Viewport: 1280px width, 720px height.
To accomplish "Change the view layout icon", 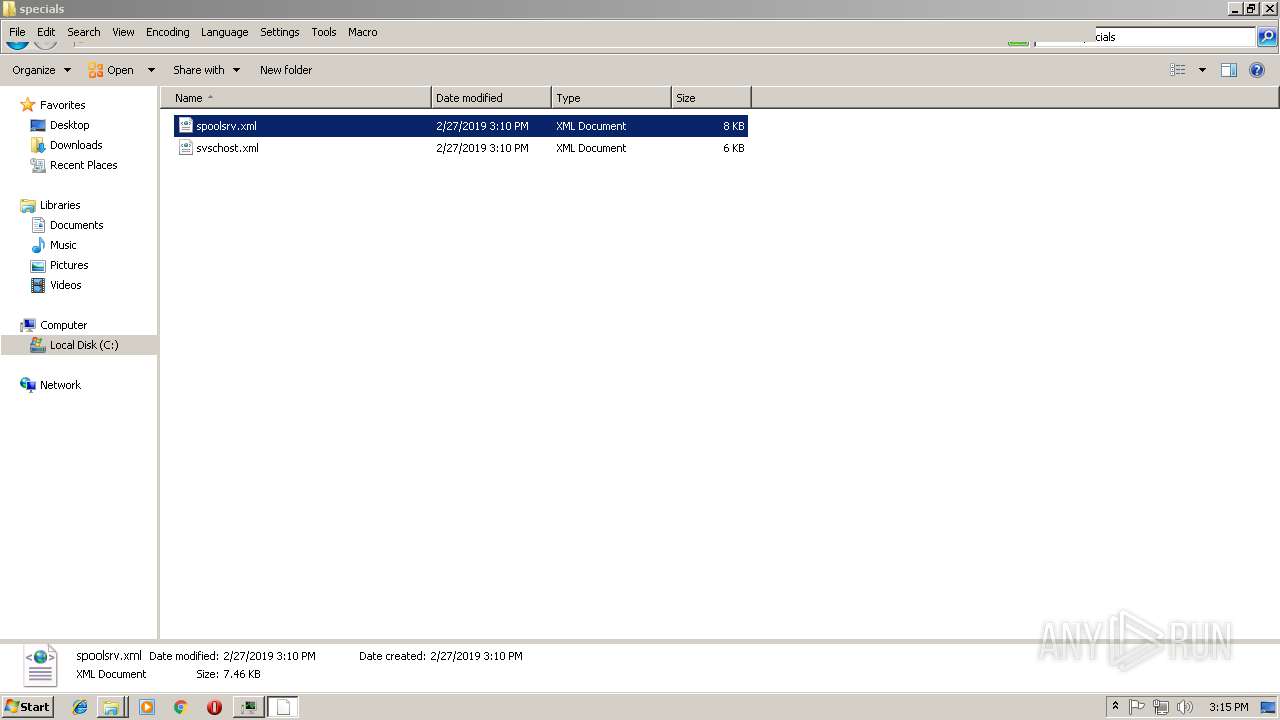I will click(x=1178, y=70).
